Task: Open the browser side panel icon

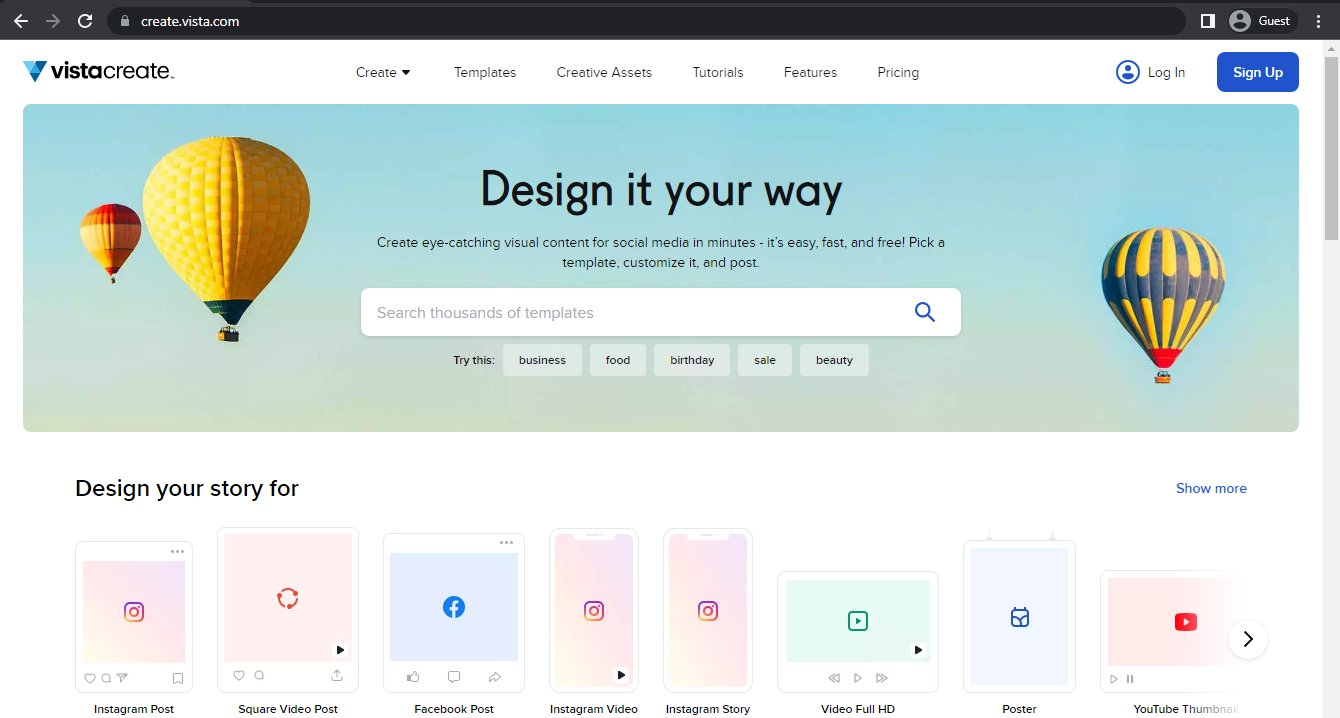Action: (x=1207, y=21)
